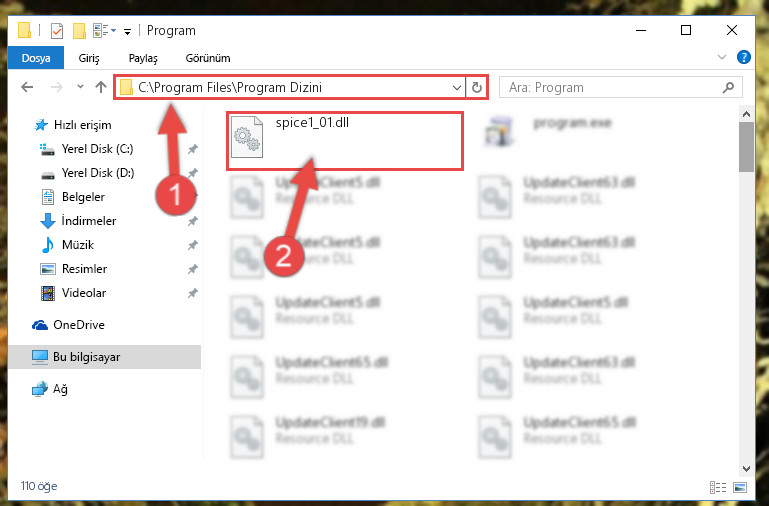Switch to large thumbnails view icon
The width and height of the screenshot is (769, 506).
click(x=740, y=487)
